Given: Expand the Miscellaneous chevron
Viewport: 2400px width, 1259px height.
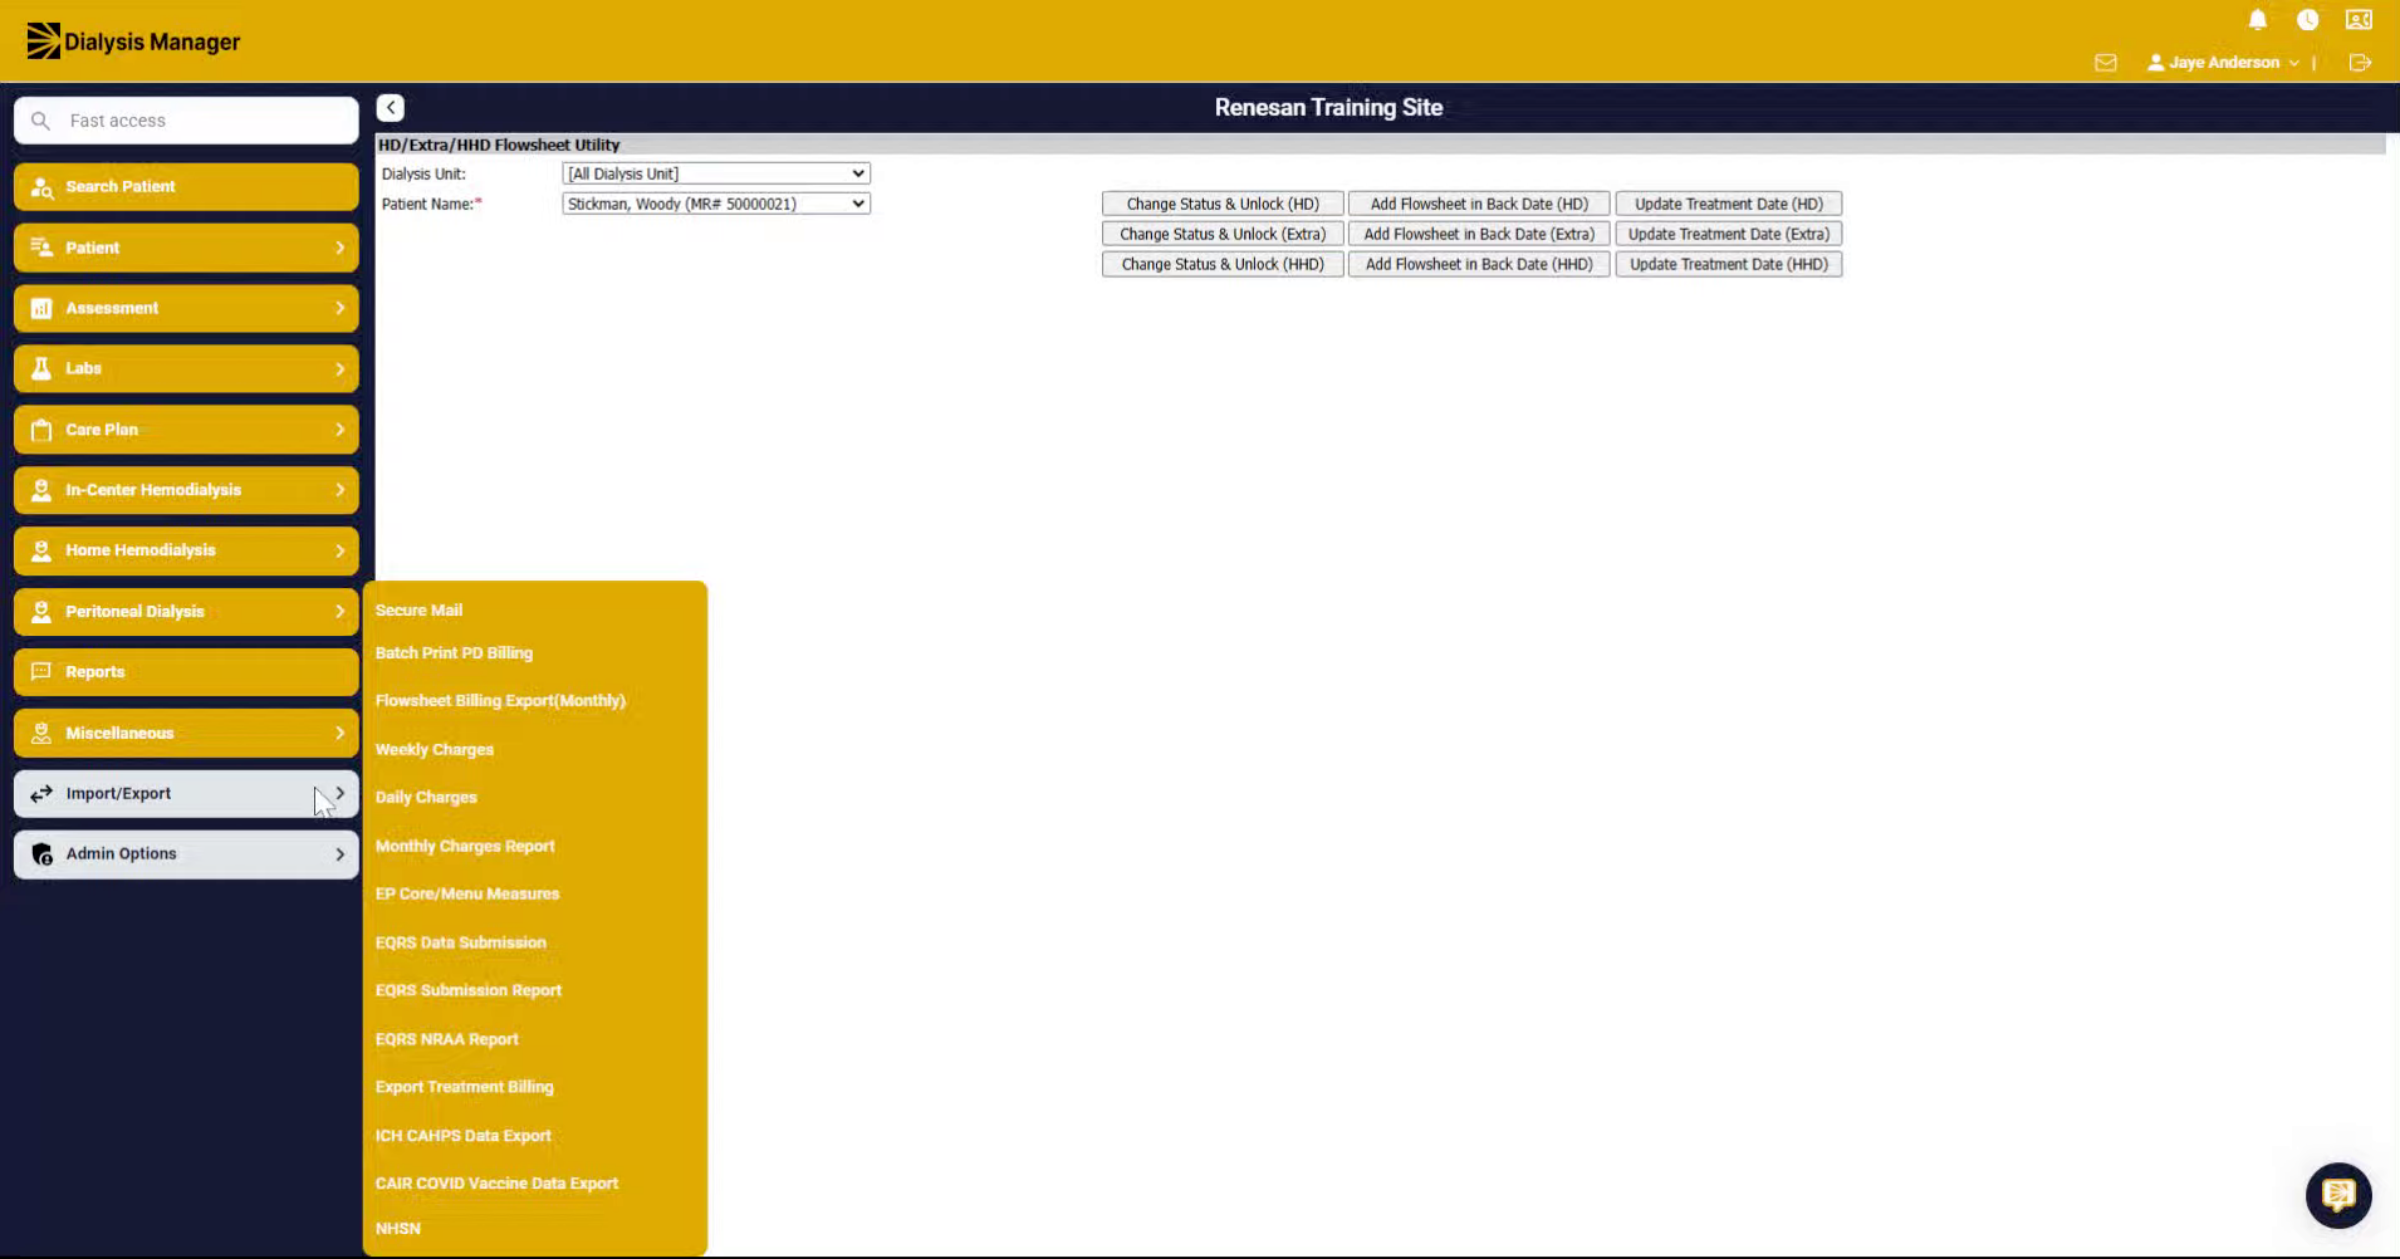Looking at the screenshot, I should coord(340,733).
